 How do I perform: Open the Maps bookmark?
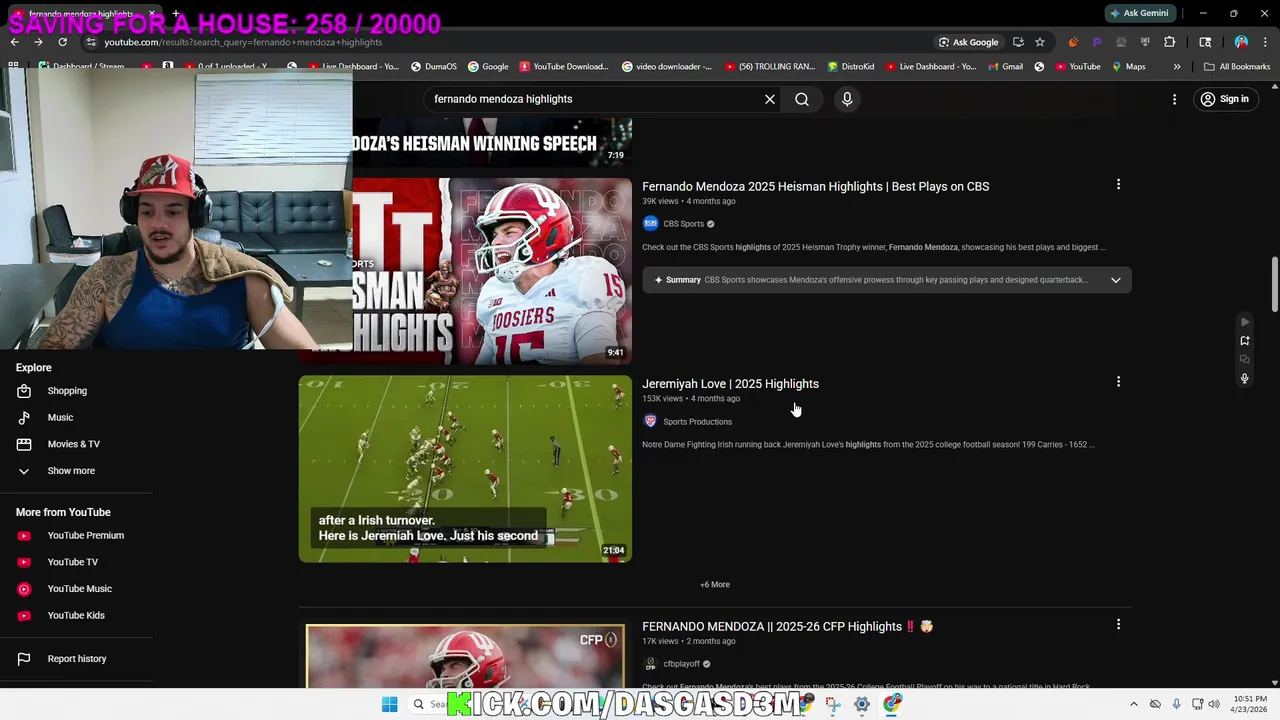click(1129, 67)
